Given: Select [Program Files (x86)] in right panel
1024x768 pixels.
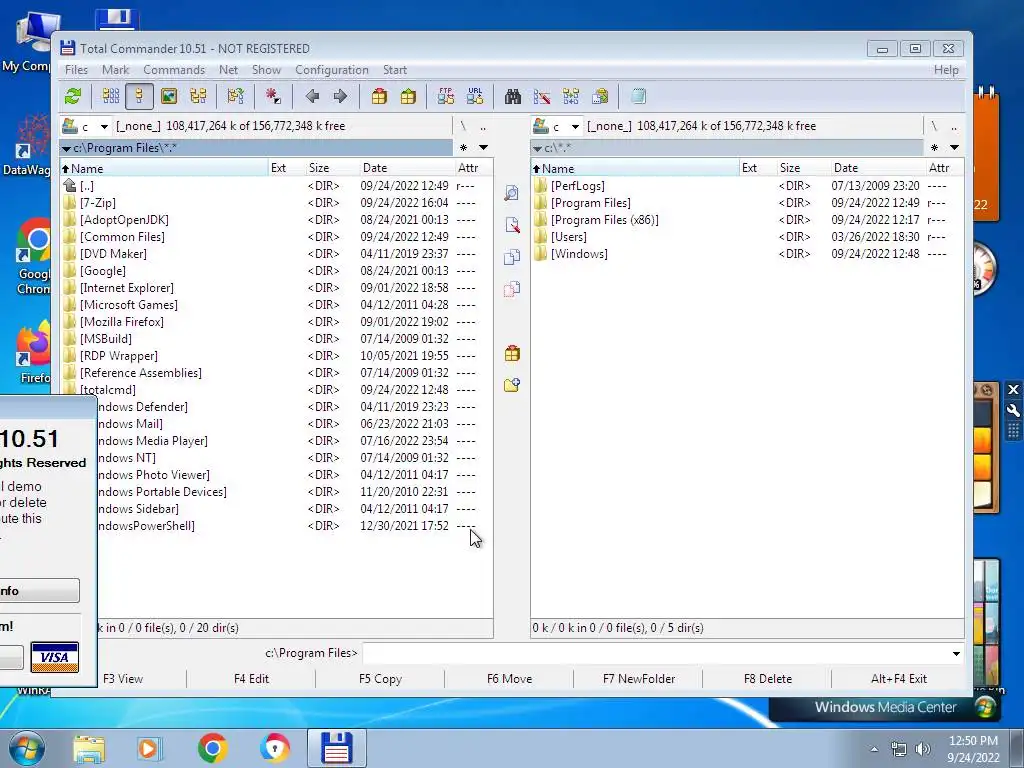Looking at the screenshot, I should 747,220.
